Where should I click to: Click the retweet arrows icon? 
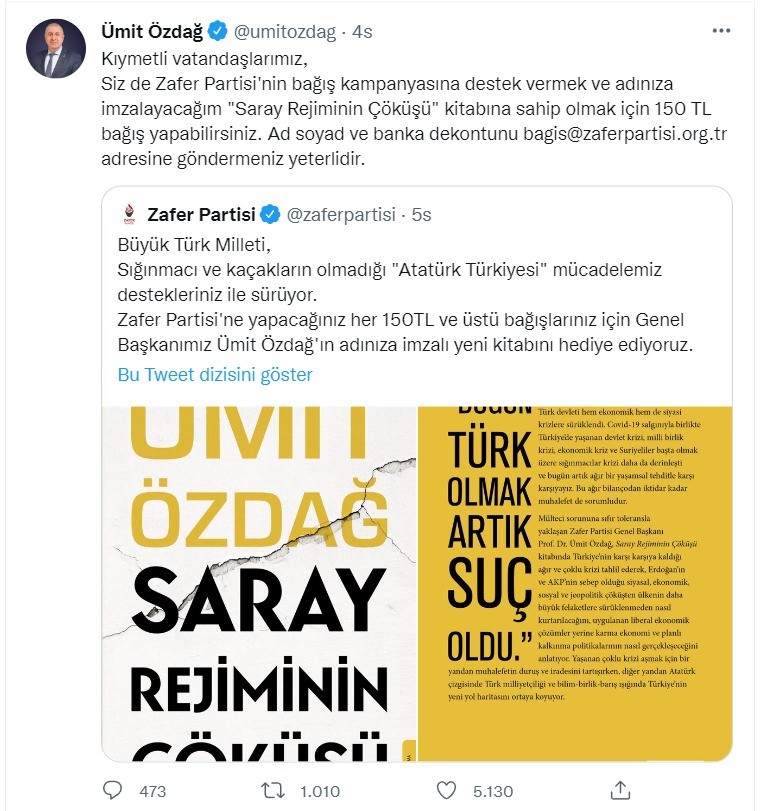click(273, 790)
